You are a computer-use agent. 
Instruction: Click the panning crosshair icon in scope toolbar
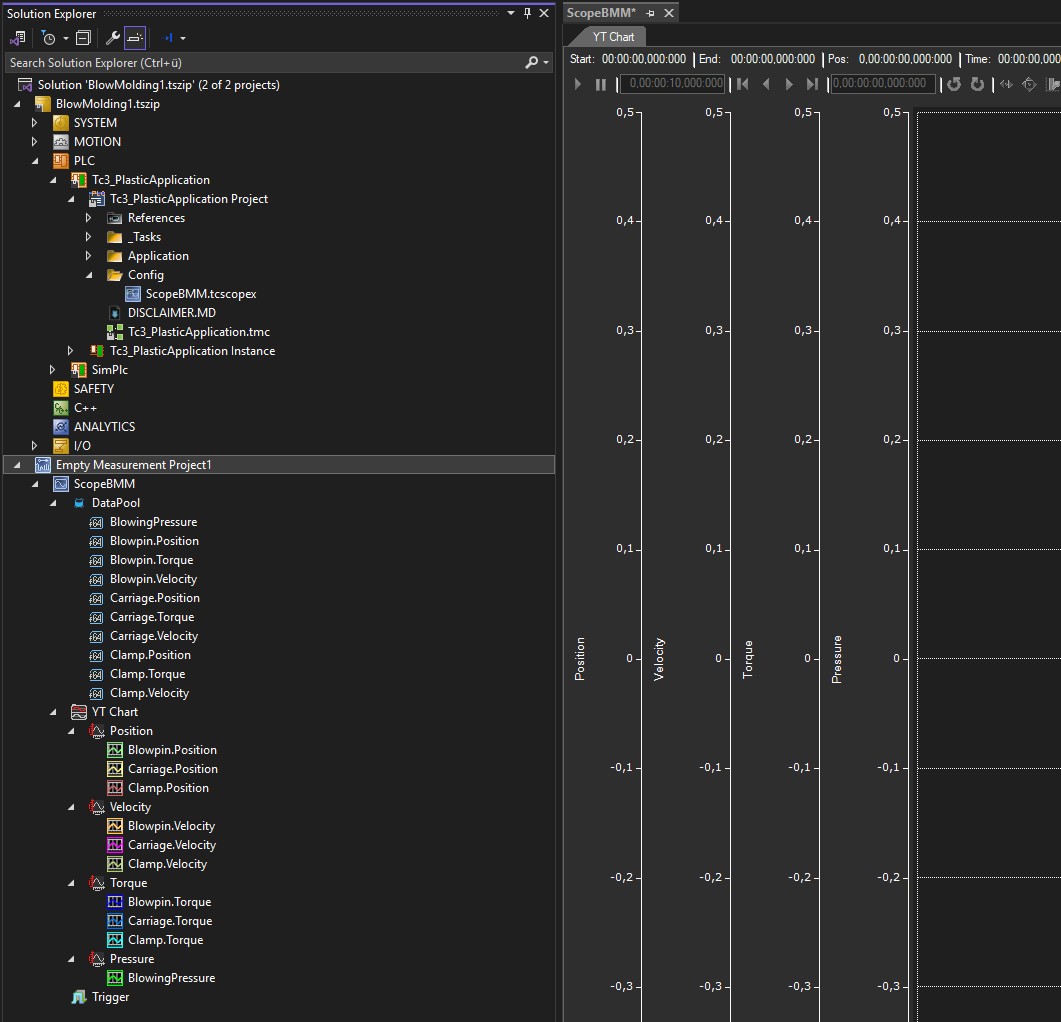[1029, 84]
